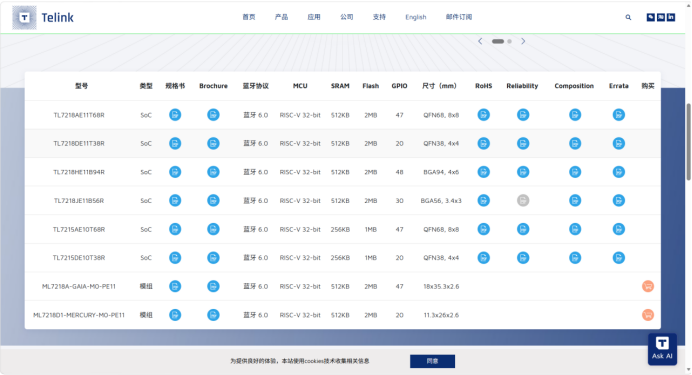Screen dimensions: 692x375
Task: Select the second carousel dot indicator
Action: (509, 41)
